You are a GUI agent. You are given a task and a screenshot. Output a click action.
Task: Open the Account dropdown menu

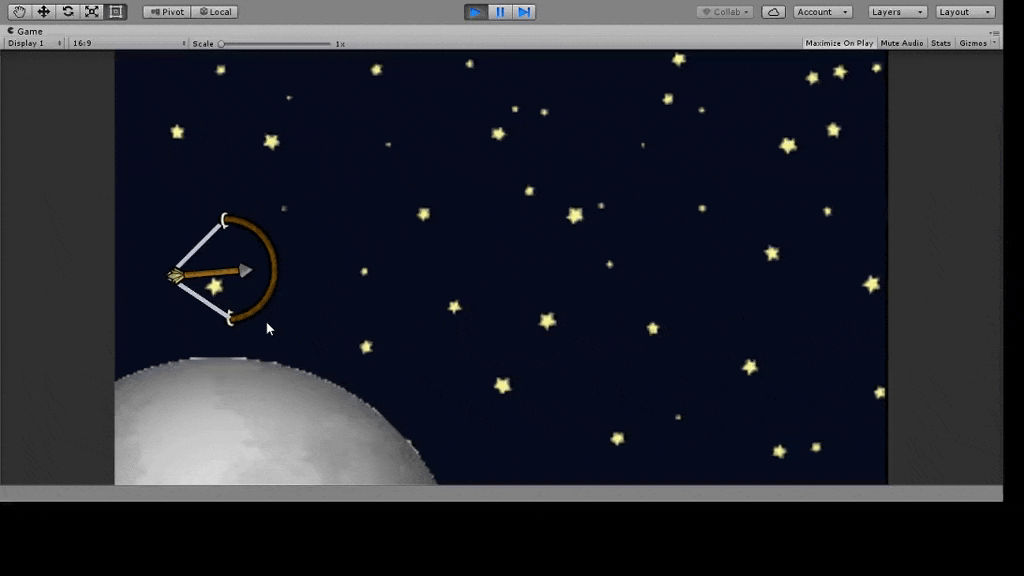point(823,12)
